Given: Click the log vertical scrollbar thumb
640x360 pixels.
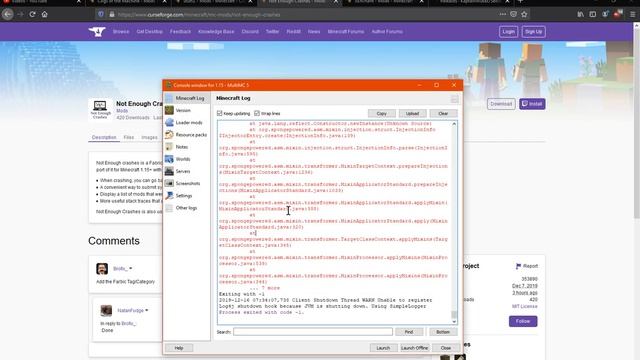Looking at the screenshot, I should click(453, 314).
